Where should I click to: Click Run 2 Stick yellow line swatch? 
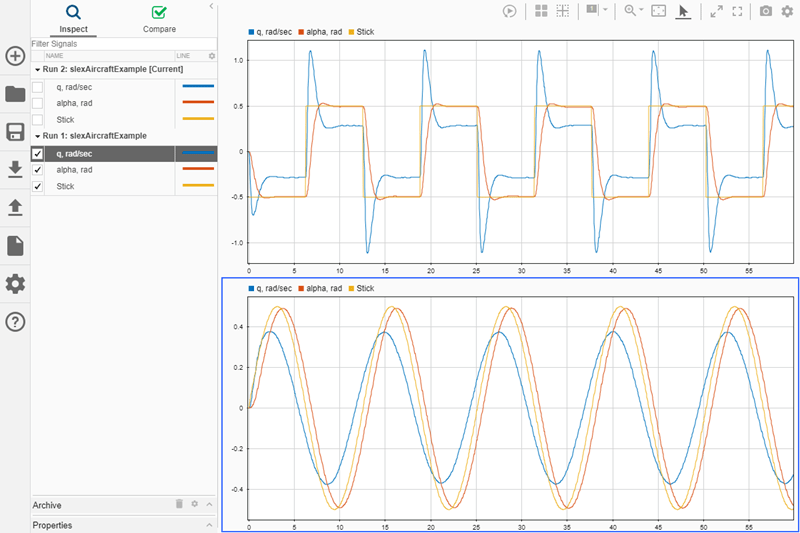198,118
